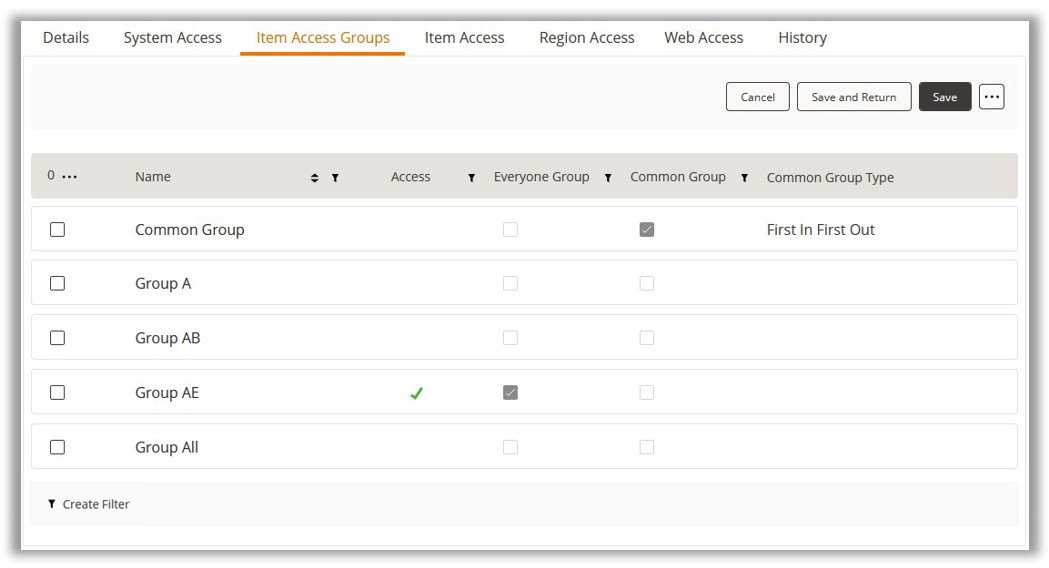
Task: Open the Region Access tab
Action: tap(586, 38)
